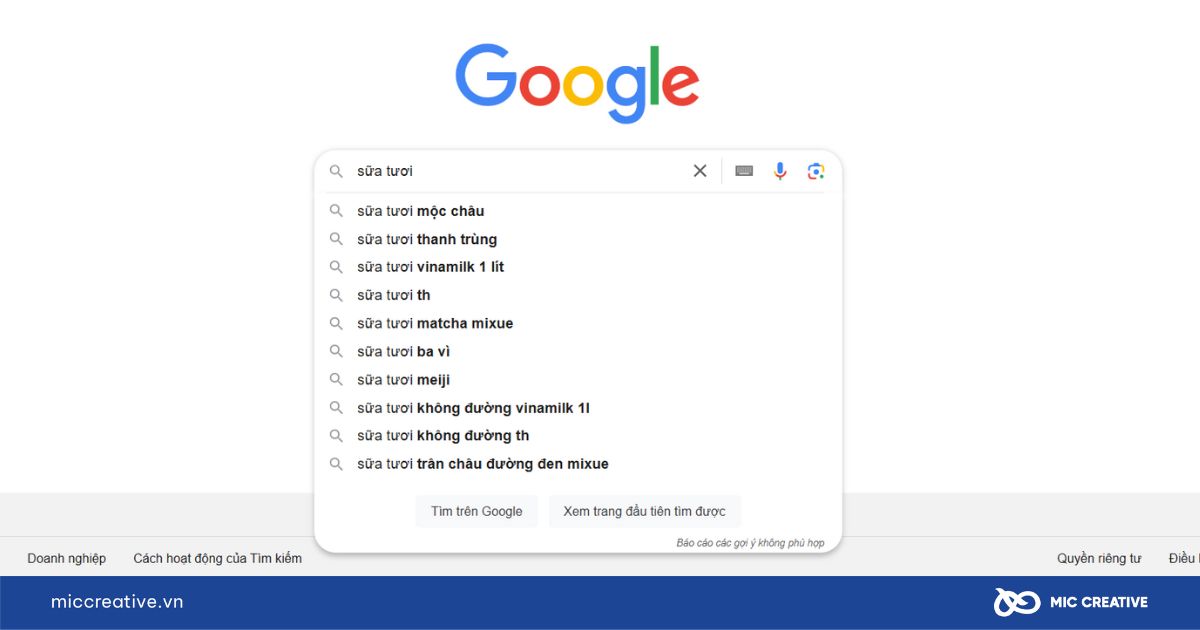Select suggestion 'sữa tươi thanh trùng'

coord(578,239)
